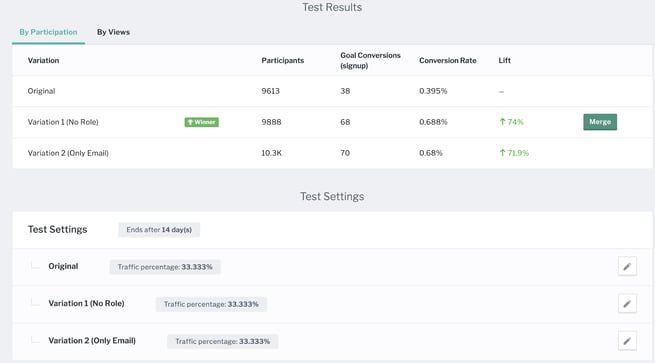Click the green Winner trophy badge
The width and height of the screenshot is (655, 363).
(202, 122)
